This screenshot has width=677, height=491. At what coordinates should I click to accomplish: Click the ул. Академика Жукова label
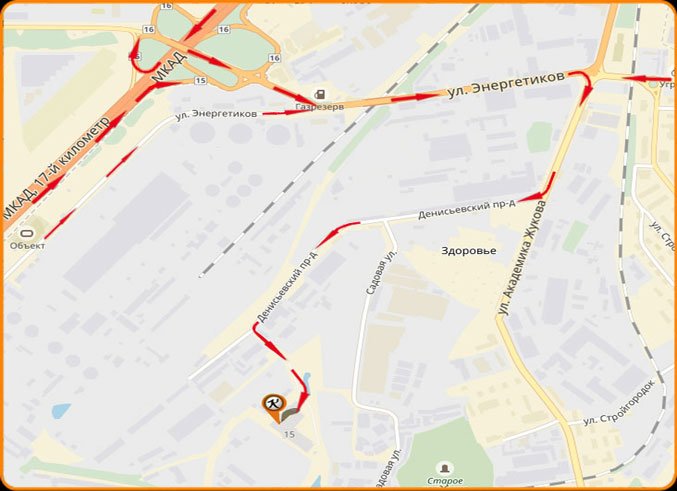[521, 259]
